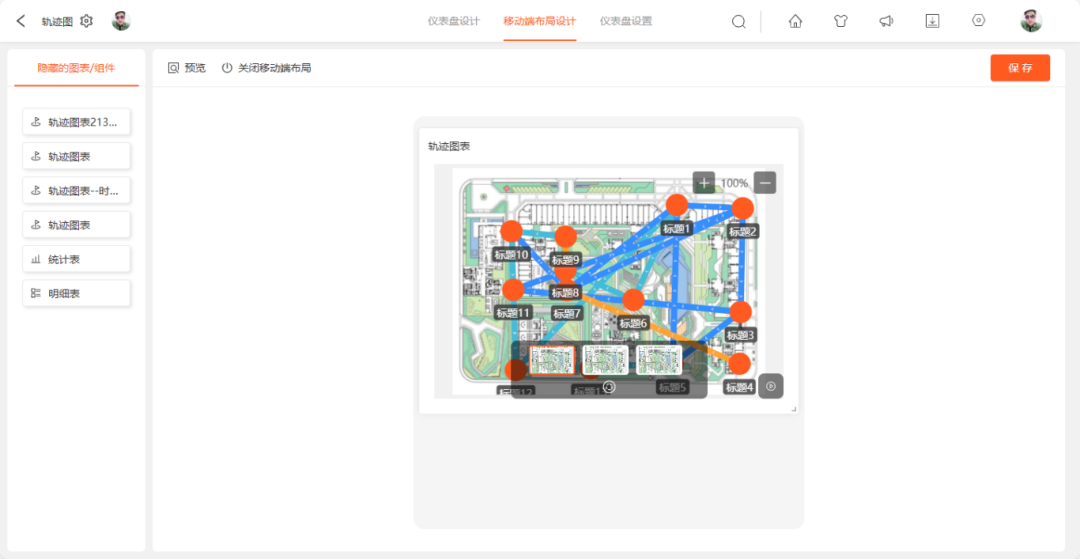Open the theme shirt icon

pyautogui.click(x=840, y=21)
